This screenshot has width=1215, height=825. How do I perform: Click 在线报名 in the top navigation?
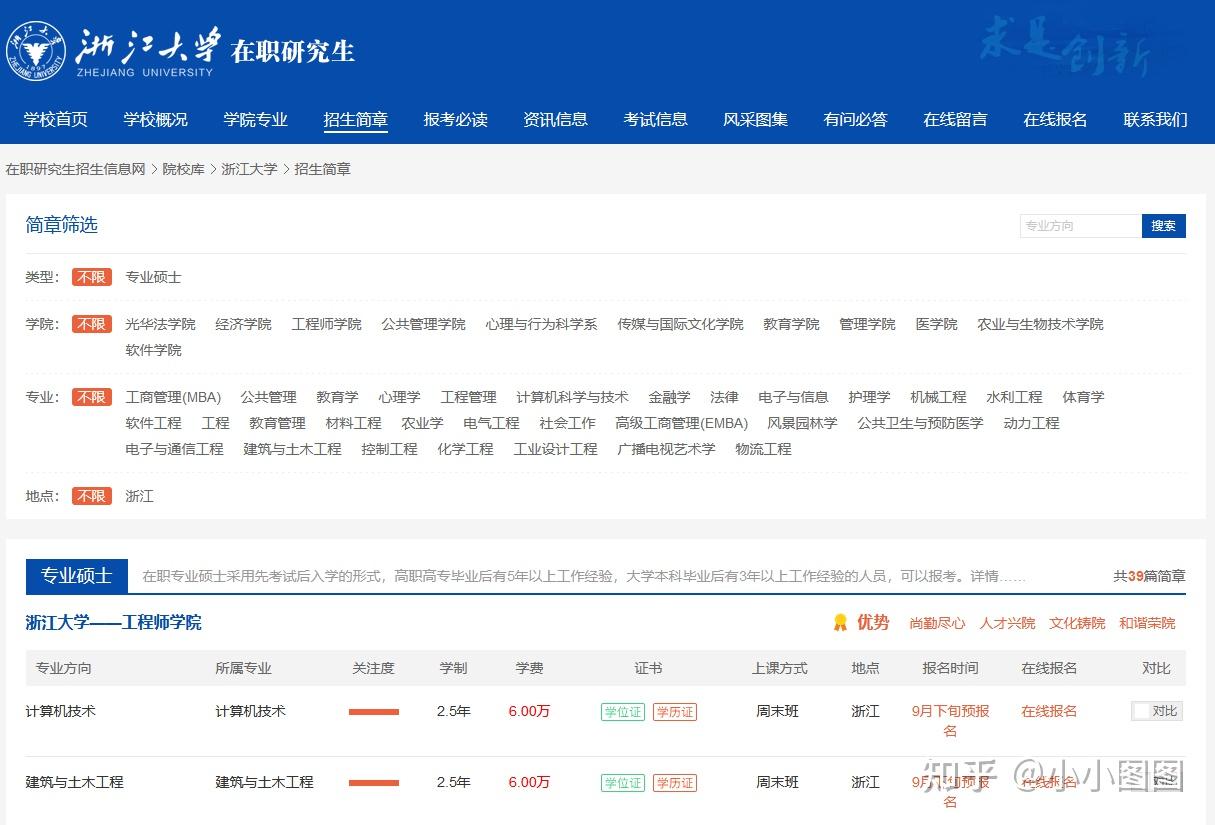click(1056, 119)
